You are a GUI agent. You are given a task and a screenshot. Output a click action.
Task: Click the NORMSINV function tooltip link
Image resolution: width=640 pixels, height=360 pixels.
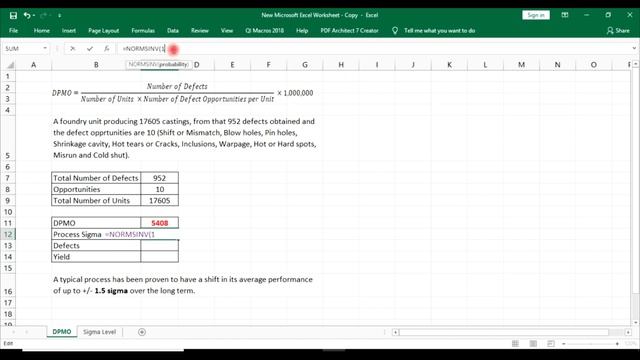(142, 64)
